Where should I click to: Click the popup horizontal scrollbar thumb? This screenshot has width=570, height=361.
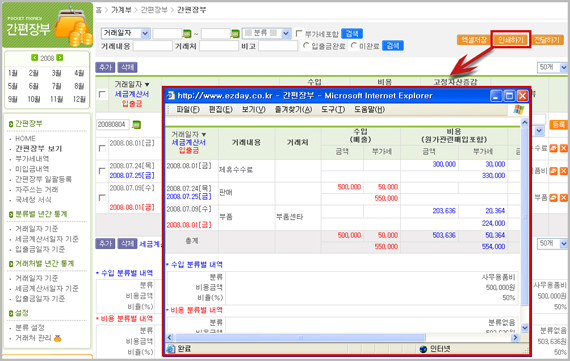point(301,337)
